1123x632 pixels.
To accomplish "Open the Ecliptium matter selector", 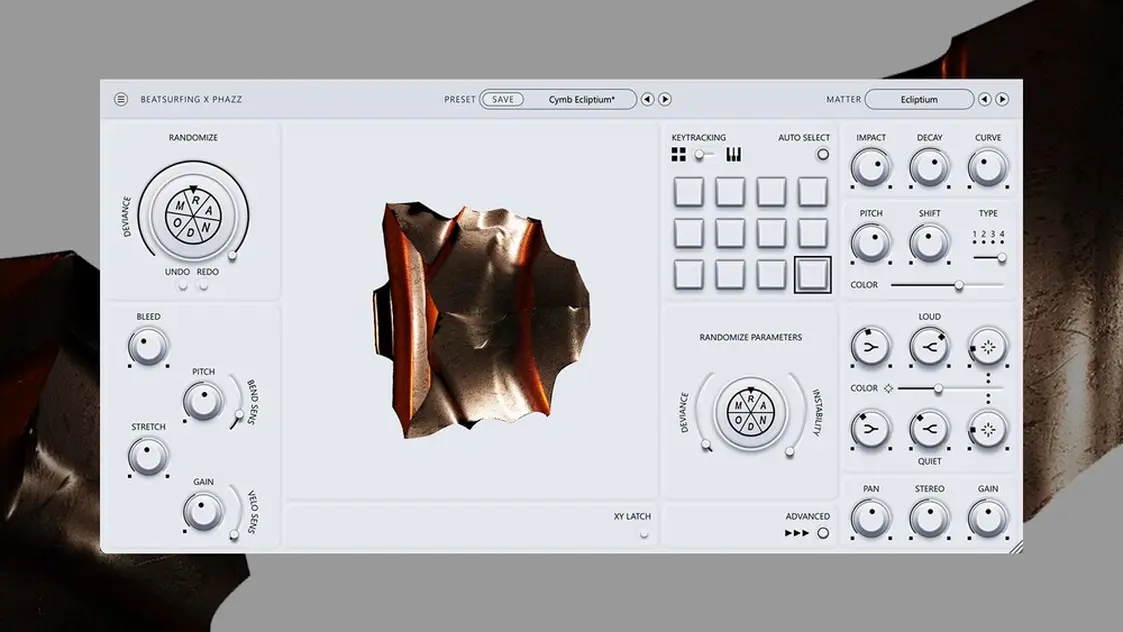I will point(919,99).
